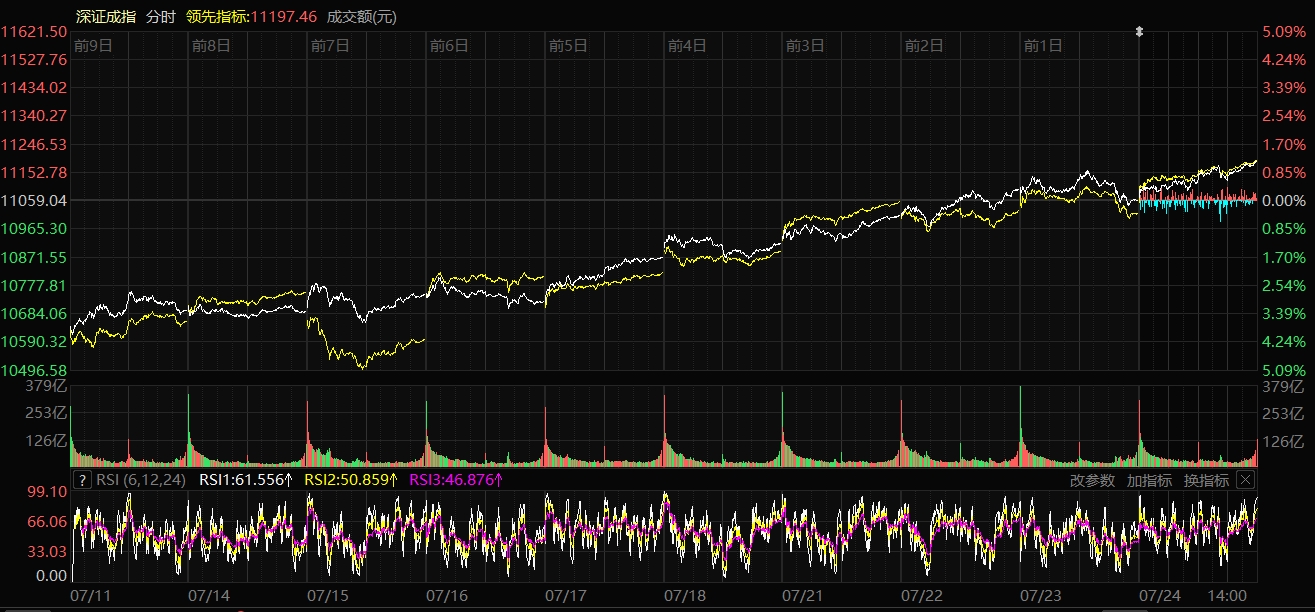The width and height of the screenshot is (1315, 612).
Task: Click the RSI indicator help question-mark icon
Action: click(x=83, y=480)
